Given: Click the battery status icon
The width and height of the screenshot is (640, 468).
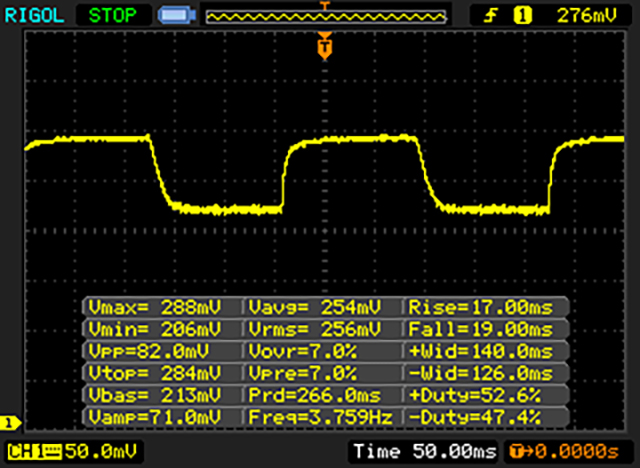Looking at the screenshot, I should tap(177, 16).
